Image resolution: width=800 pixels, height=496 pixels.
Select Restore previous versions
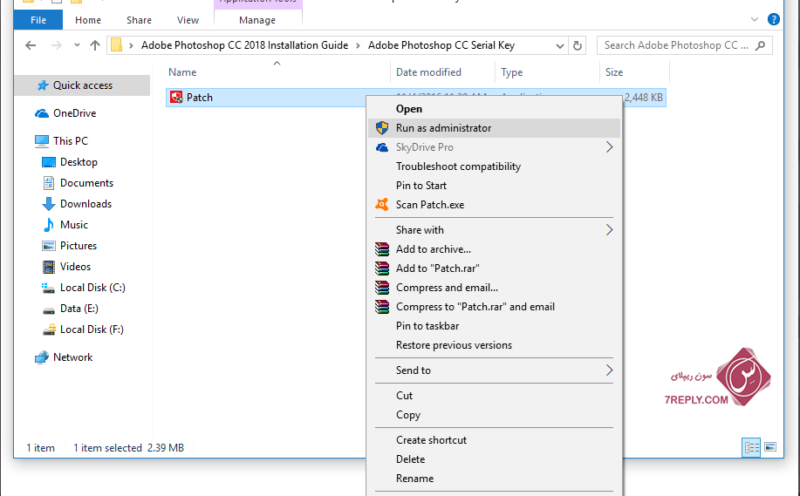[x=454, y=345]
